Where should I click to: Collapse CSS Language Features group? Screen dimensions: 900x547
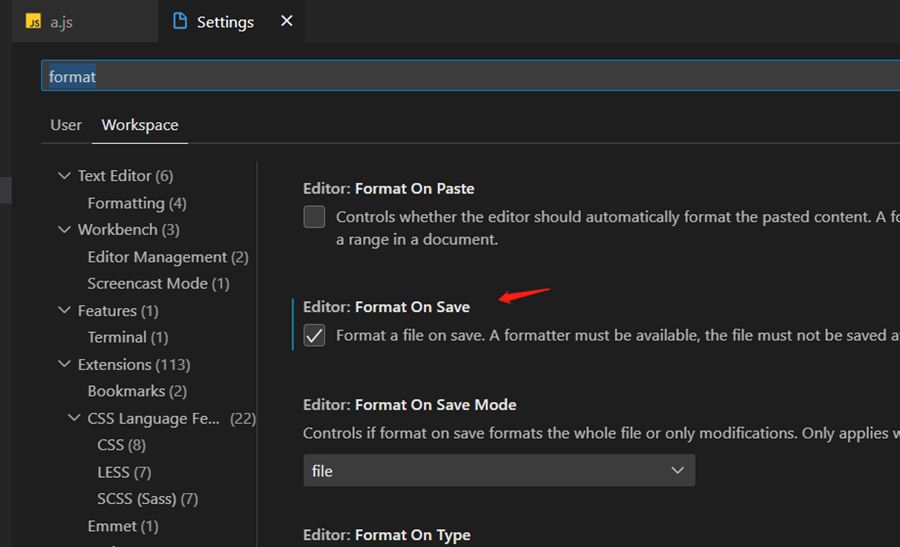75,419
